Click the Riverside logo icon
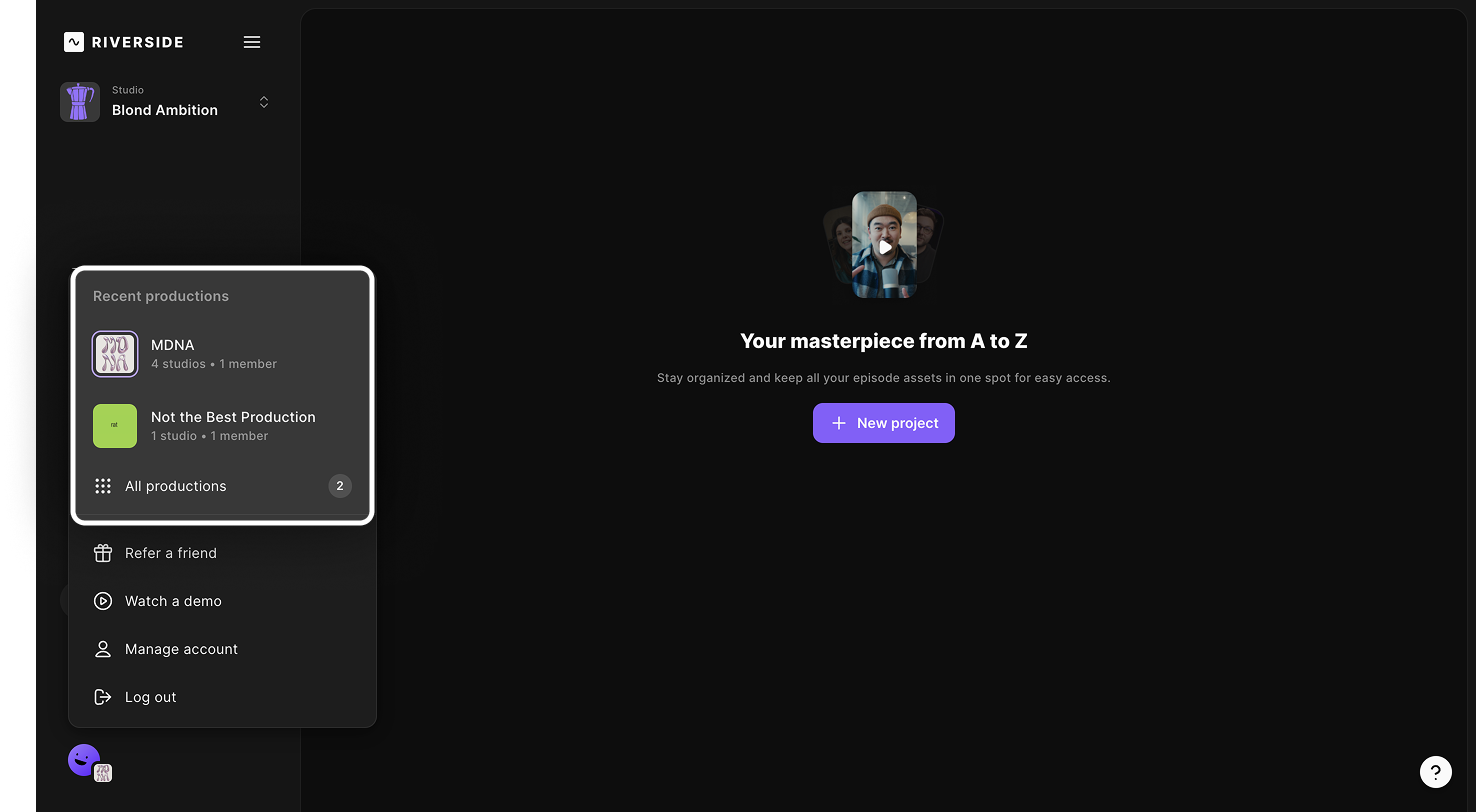This screenshot has height=812, width=1476. click(x=74, y=42)
